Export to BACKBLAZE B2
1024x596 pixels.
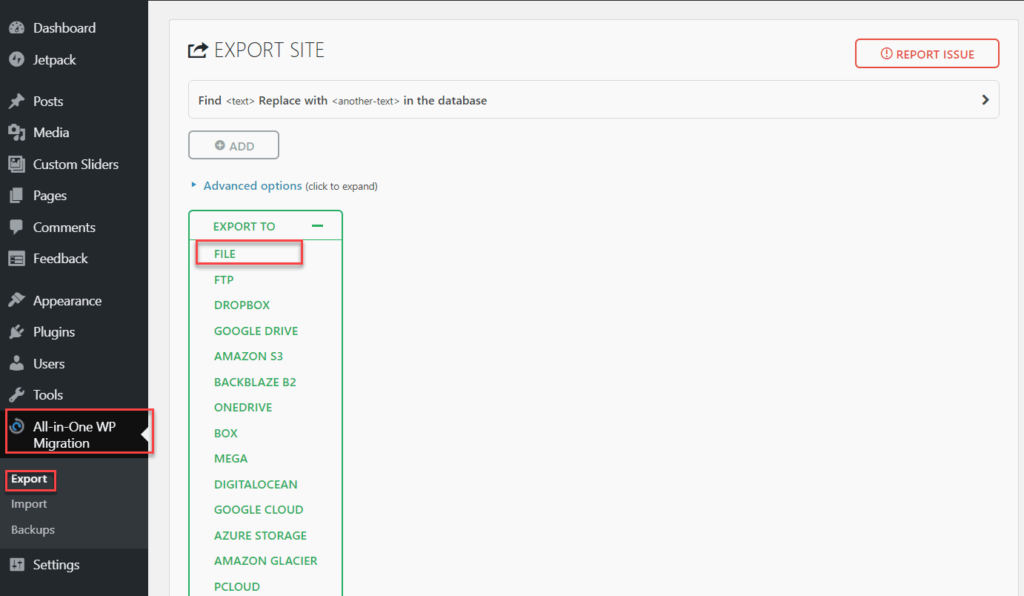[255, 382]
